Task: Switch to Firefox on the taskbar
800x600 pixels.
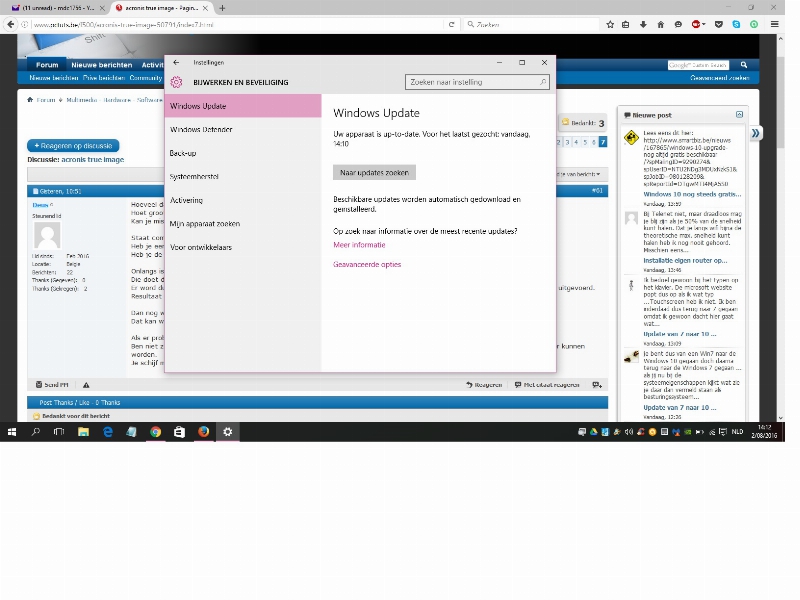Action: [204, 432]
